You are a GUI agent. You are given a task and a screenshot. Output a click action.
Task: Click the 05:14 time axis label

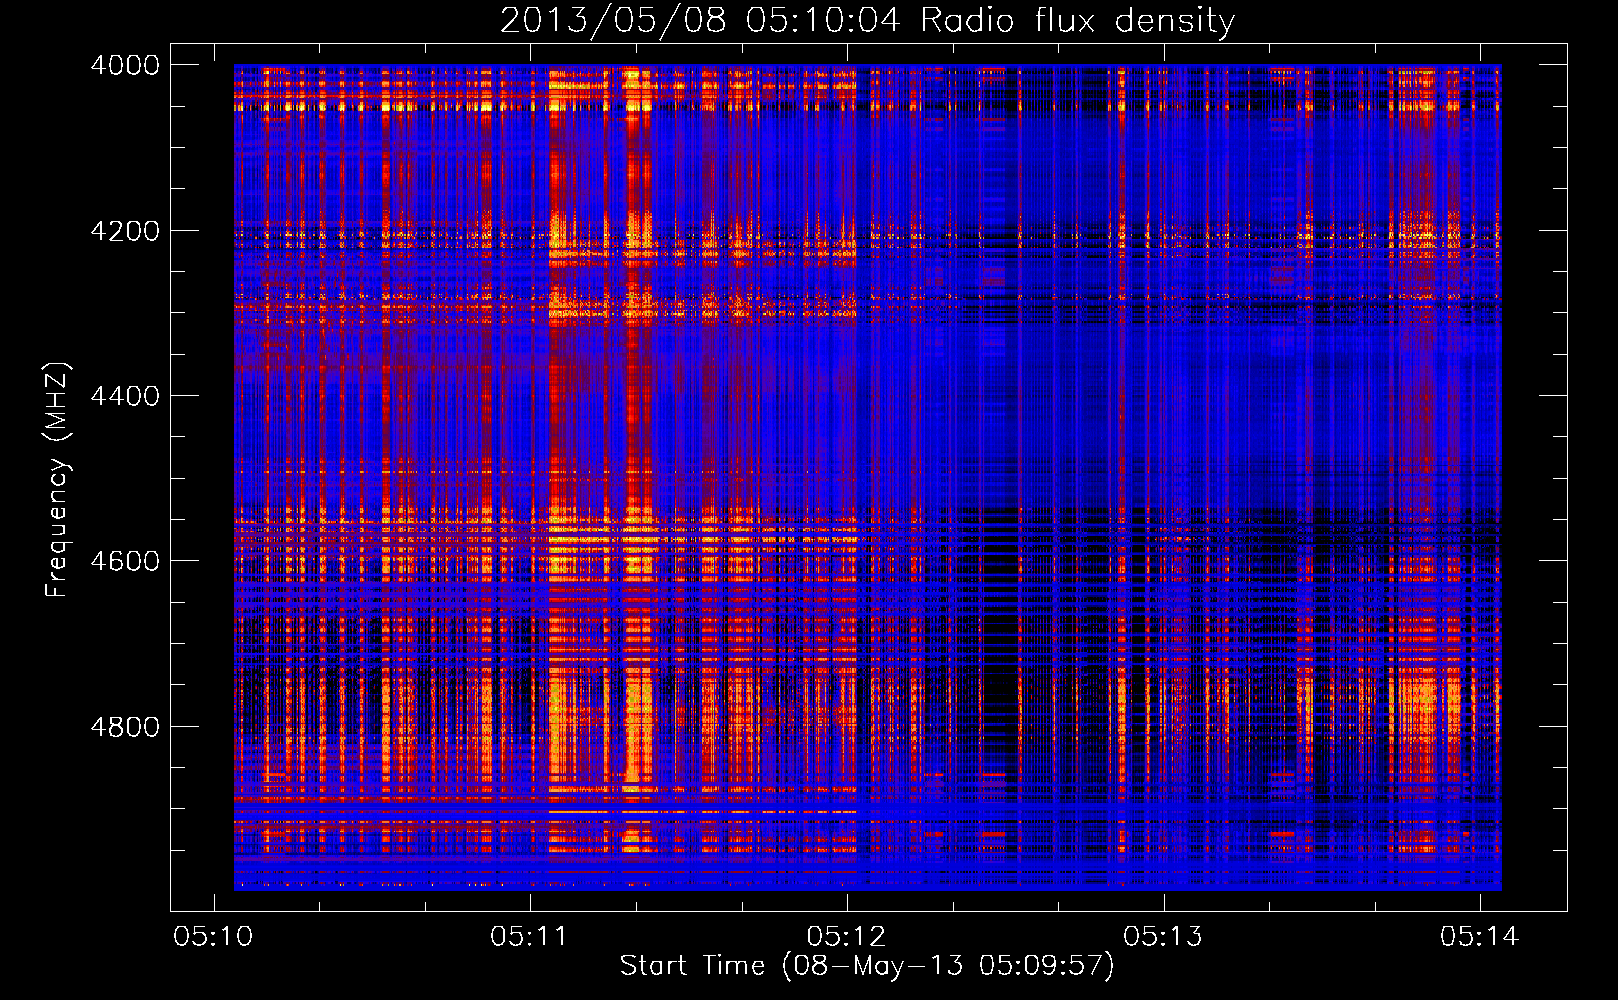tap(1479, 937)
